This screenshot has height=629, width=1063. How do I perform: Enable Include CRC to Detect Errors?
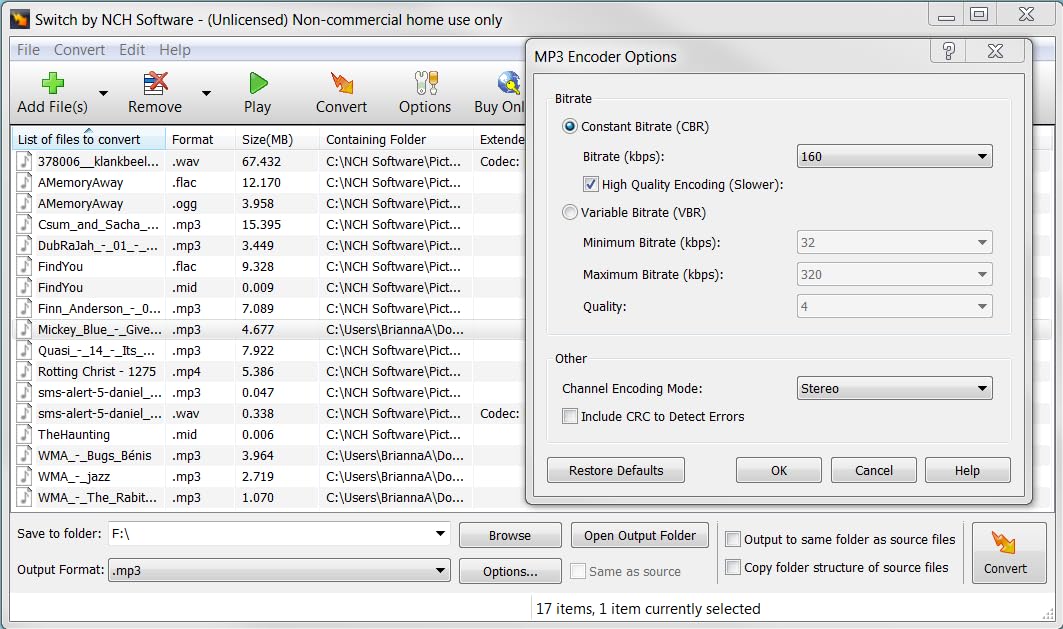point(570,416)
